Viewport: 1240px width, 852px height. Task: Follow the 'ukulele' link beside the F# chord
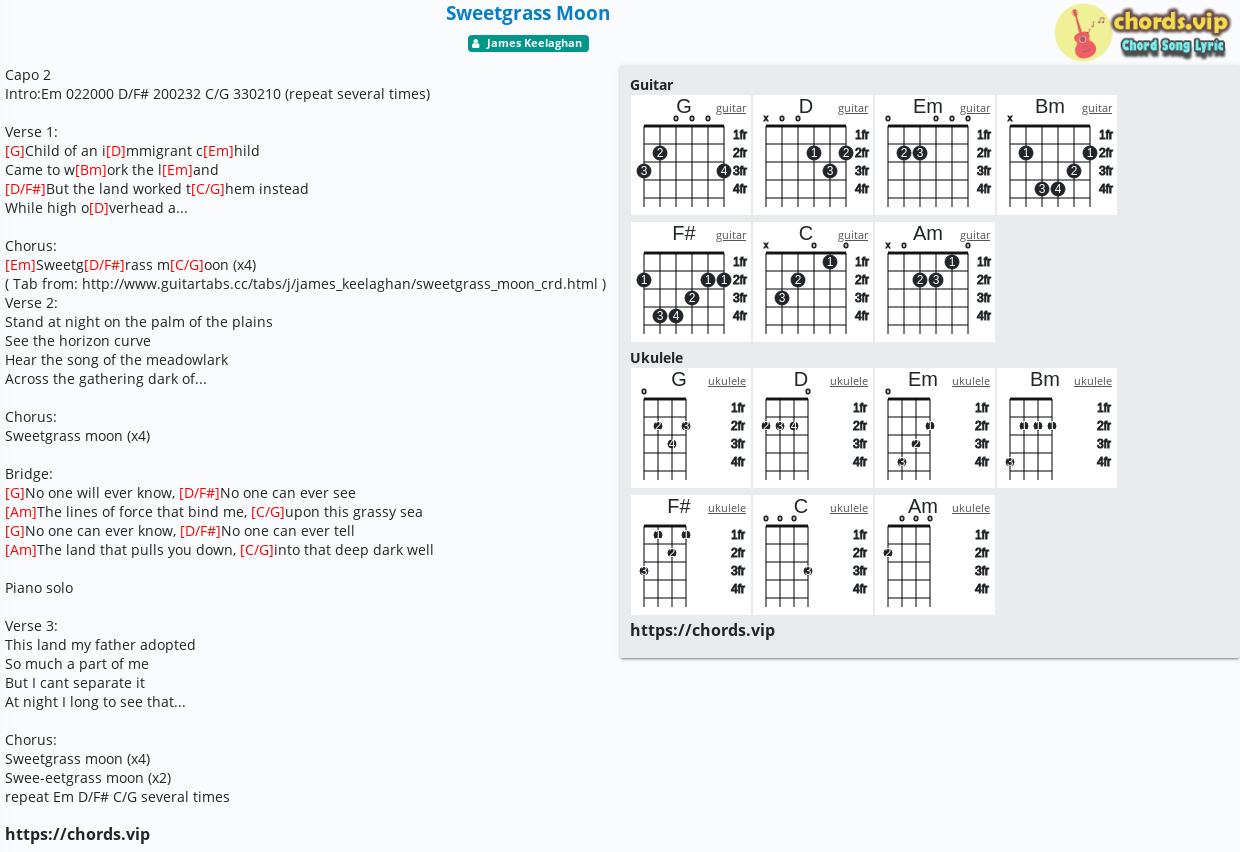click(727, 508)
